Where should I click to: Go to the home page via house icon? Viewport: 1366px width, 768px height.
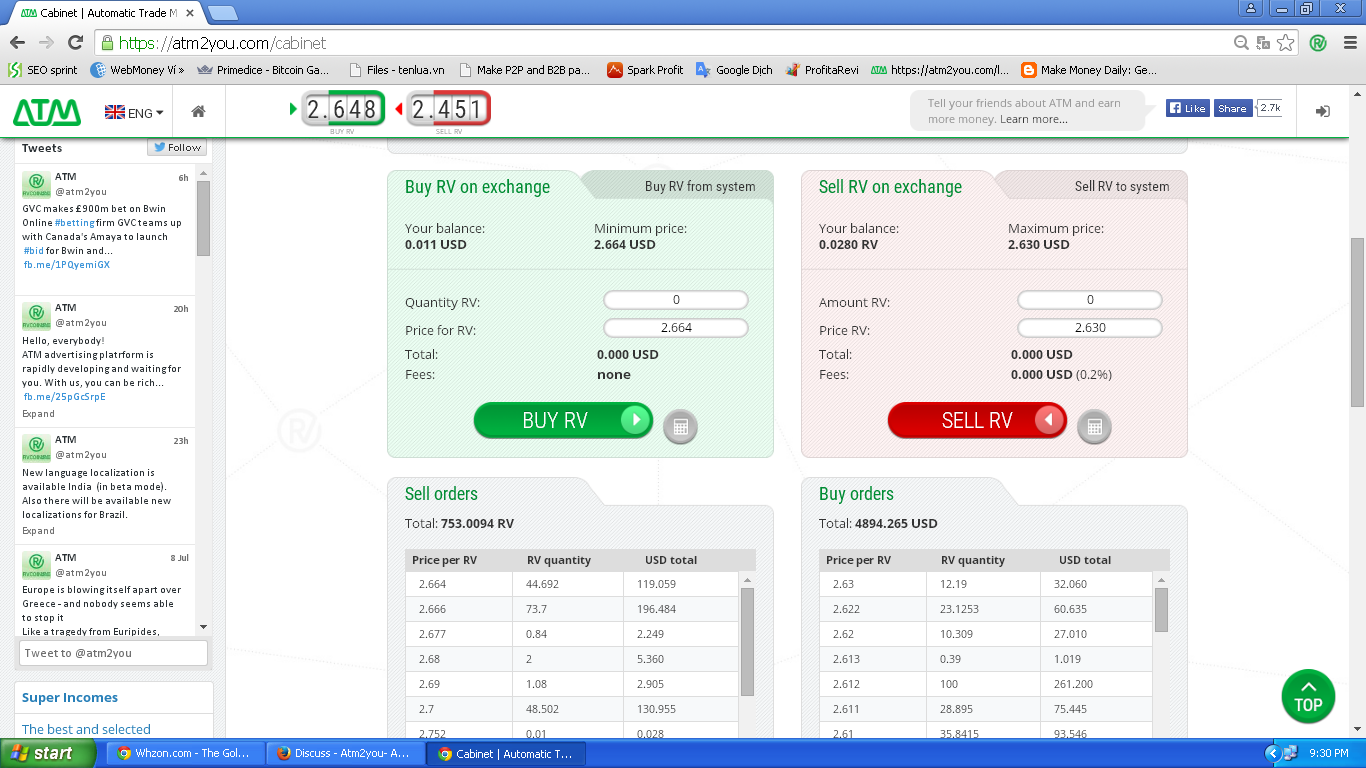[x=198, y=112]
